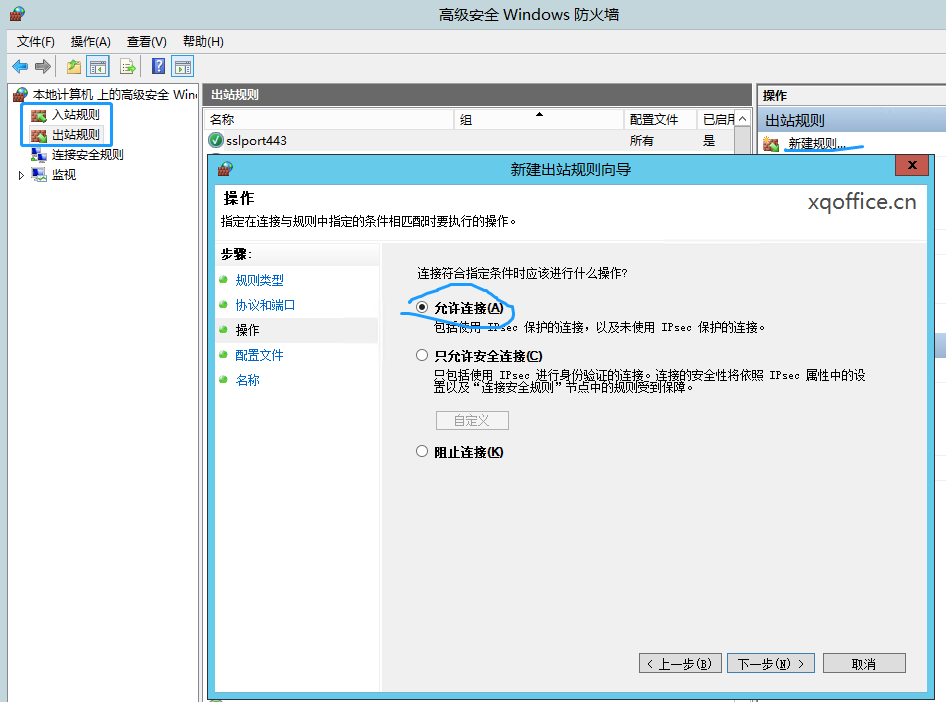Open the 查看(V) menu
946x702 pixels.
tap(147, 42)
